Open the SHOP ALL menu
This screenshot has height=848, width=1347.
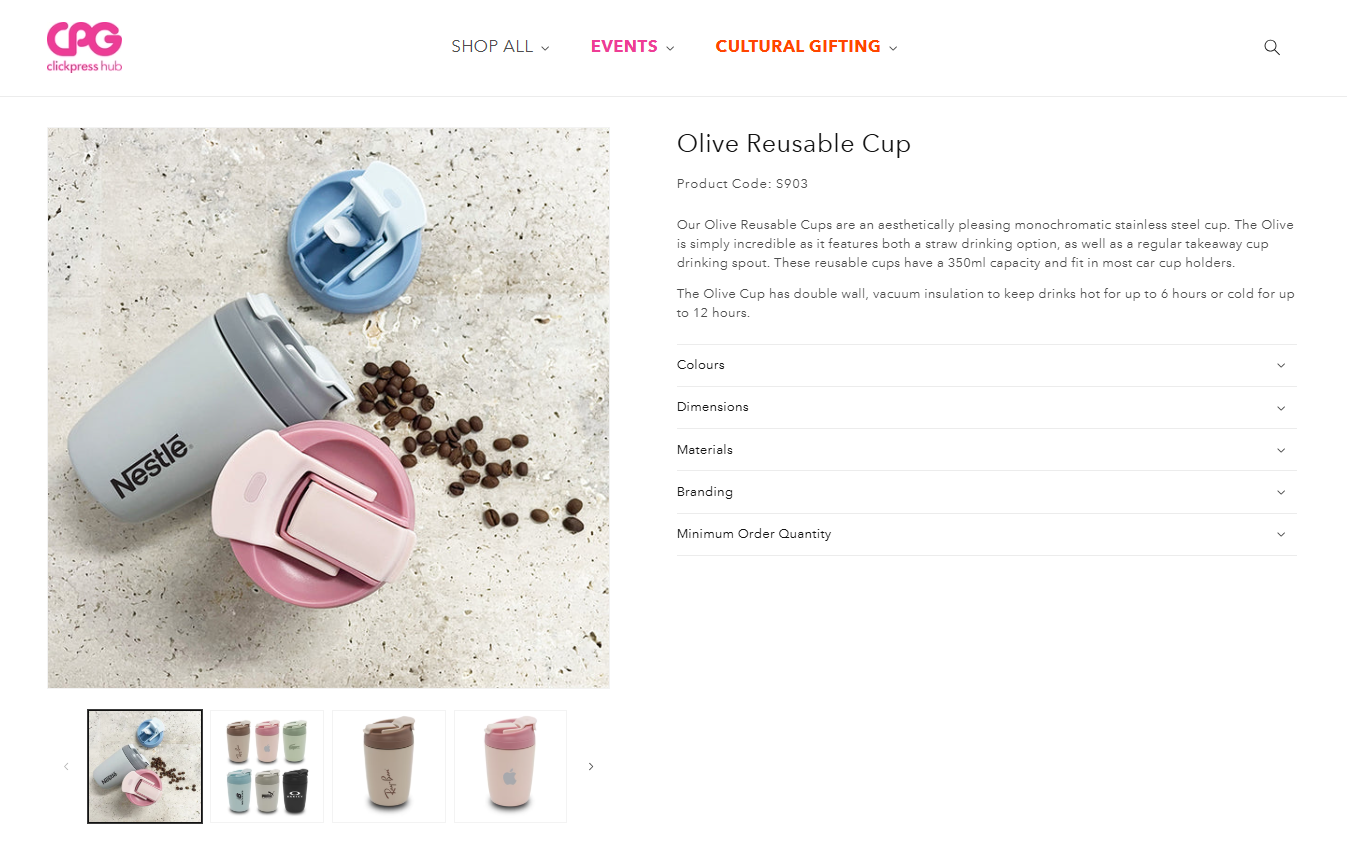pos(500,46)
